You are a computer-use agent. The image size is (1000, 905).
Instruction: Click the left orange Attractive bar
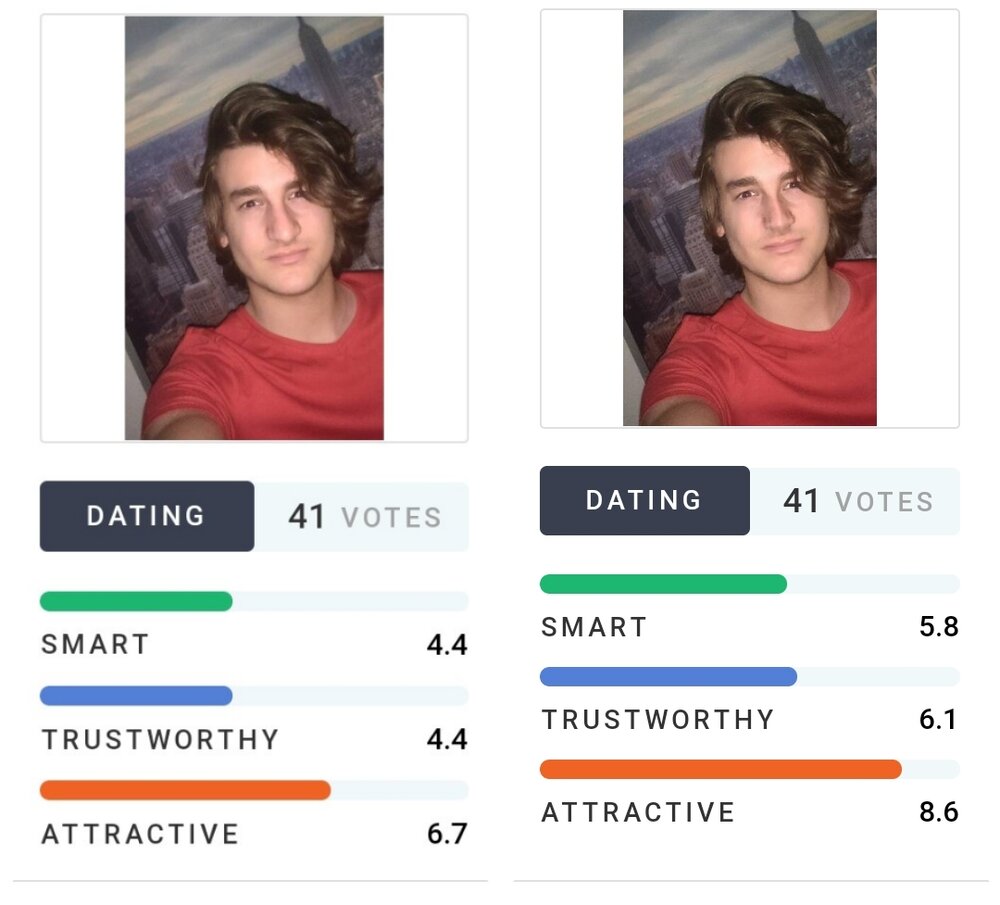185,790
